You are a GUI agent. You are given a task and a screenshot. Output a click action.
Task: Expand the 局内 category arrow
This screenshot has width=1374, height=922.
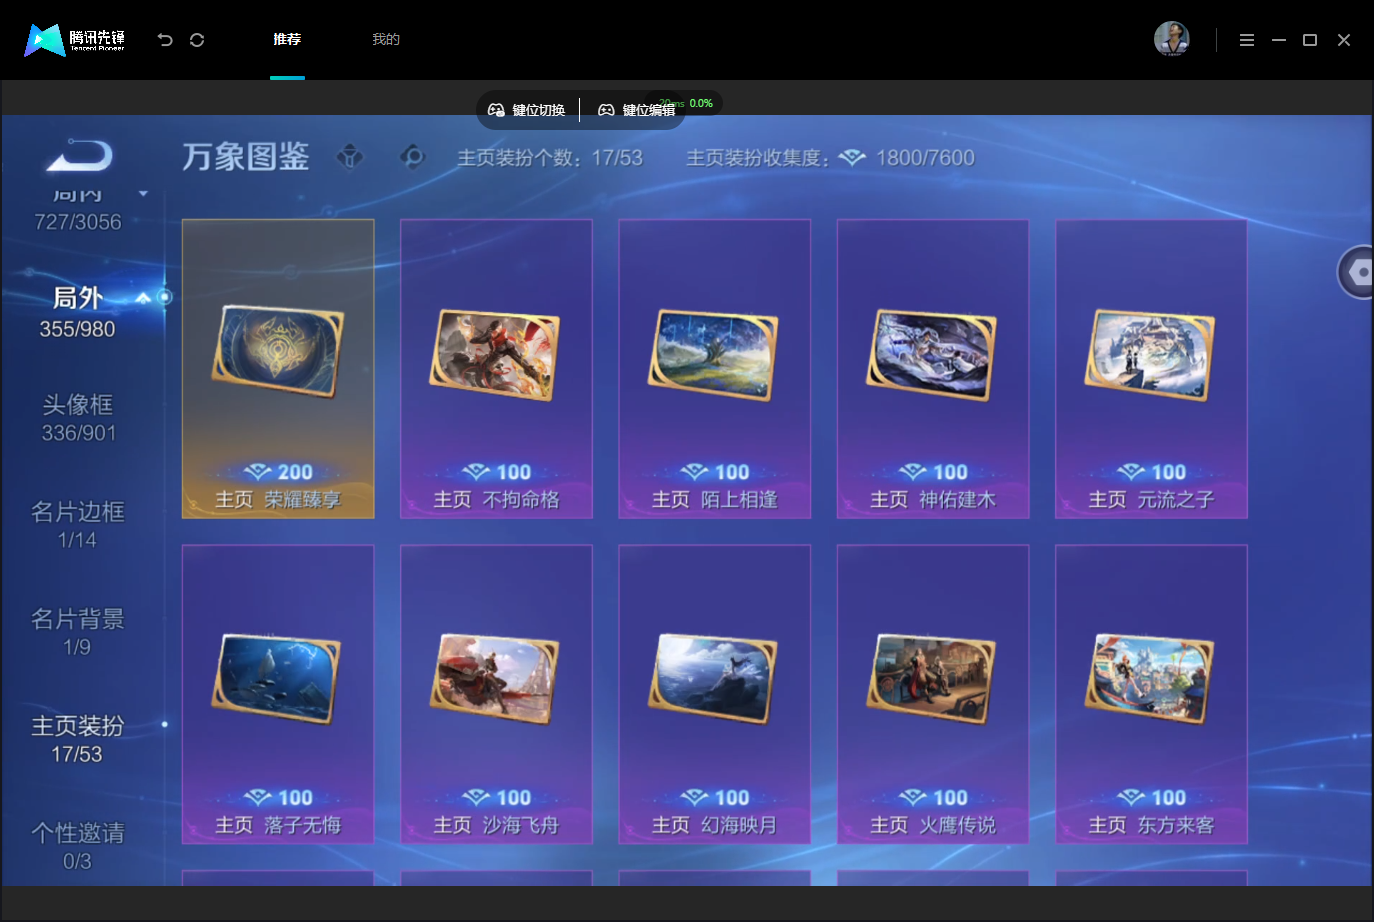tap(143, 194)
